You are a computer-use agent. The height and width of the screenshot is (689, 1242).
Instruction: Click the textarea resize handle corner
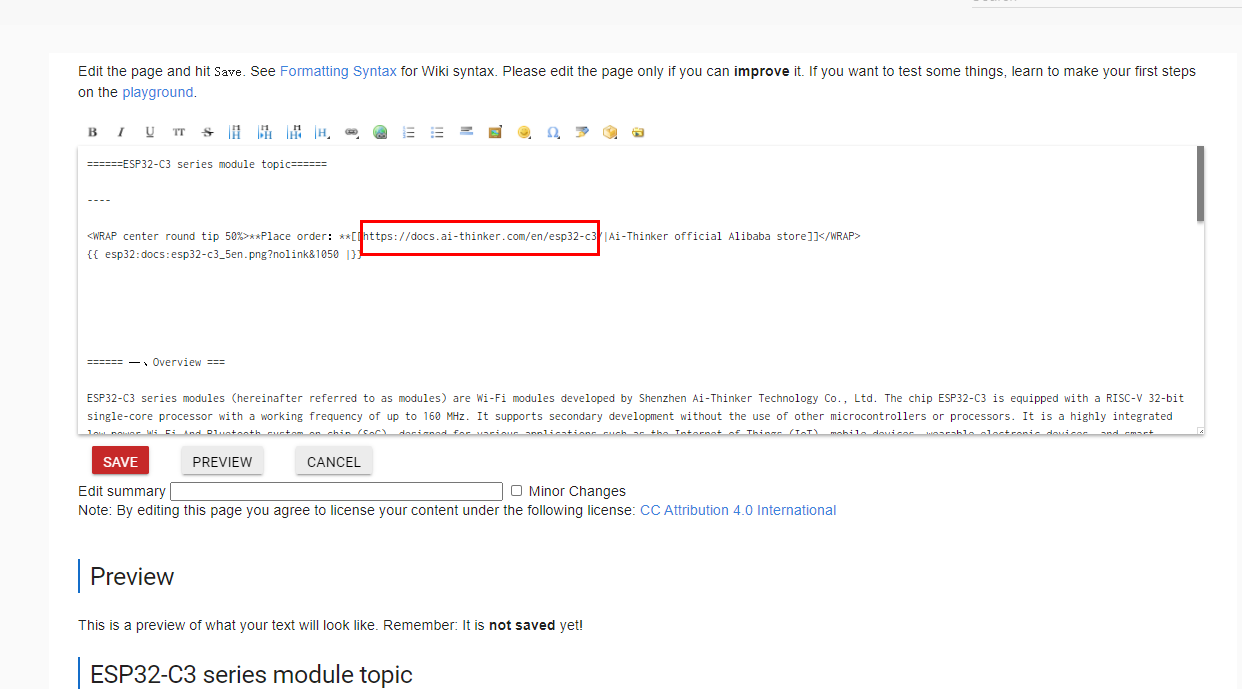(x=1200, y=431)
